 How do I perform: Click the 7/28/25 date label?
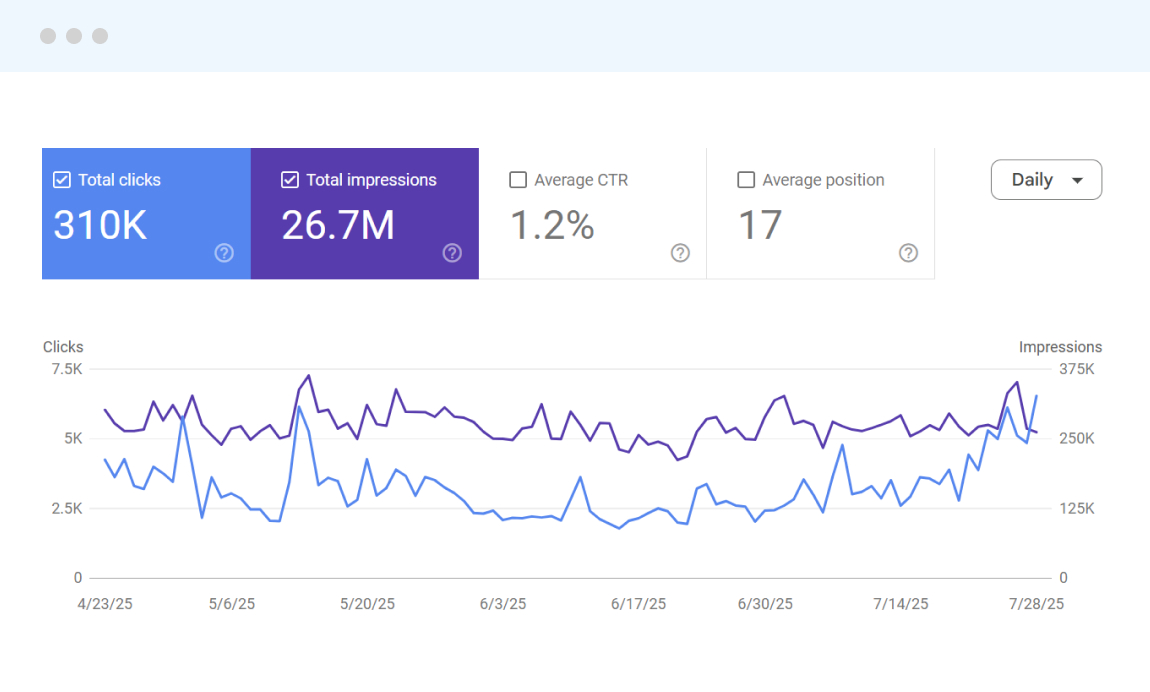click(1036, 604)
